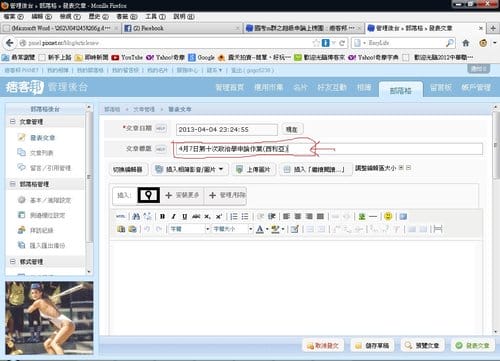
Task: Click into the article title field
Action: tap(328, 149)
